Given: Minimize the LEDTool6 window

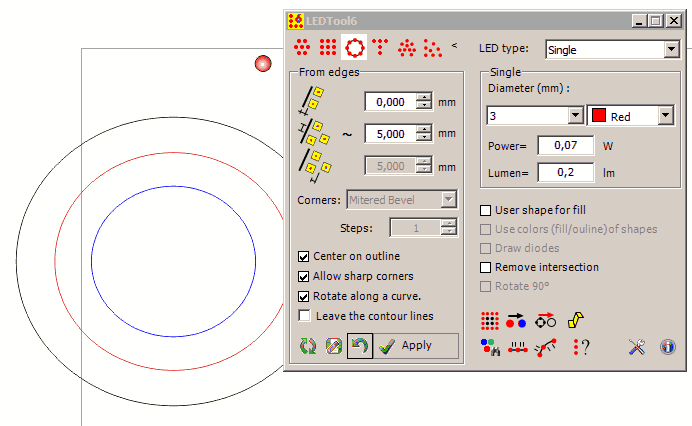Looking at the screenshot, I should tap(639, 21).
